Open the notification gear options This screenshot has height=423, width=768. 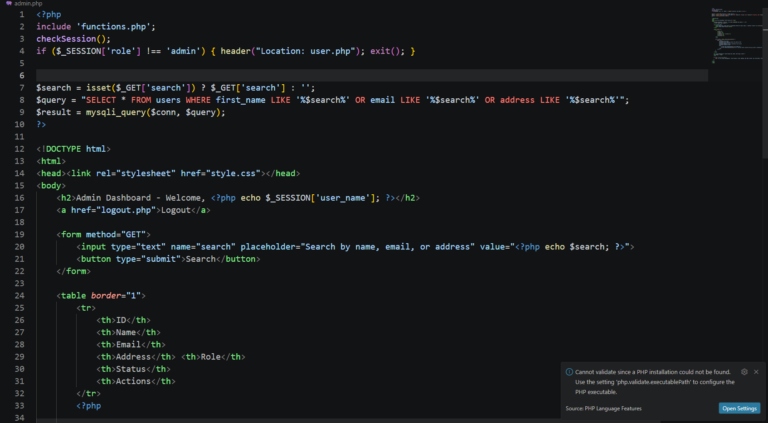click(x=744, y=371)
